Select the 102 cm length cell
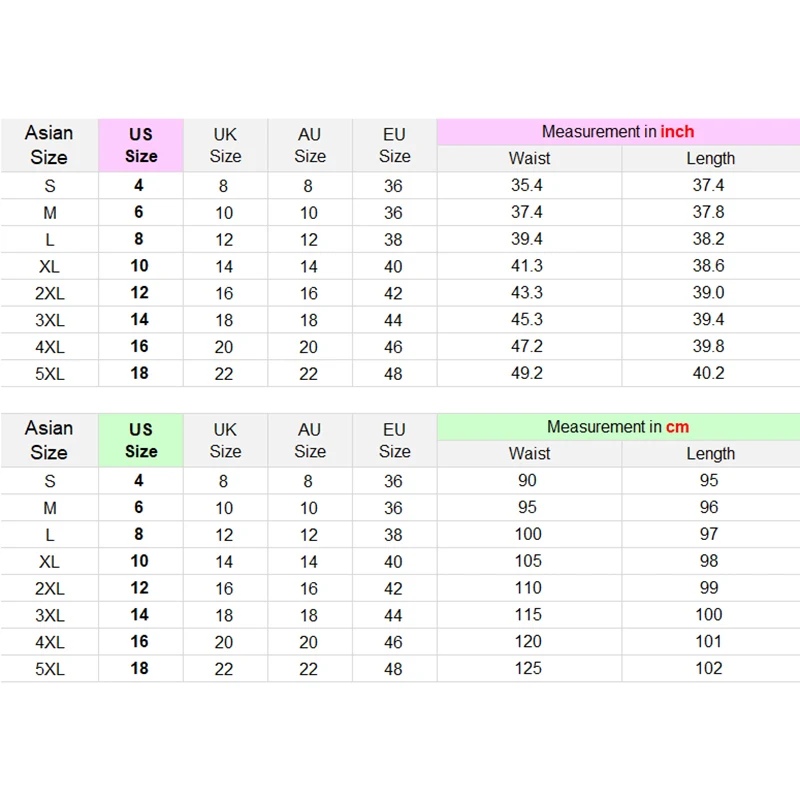The image size is (800, 800). pos(708,668)
